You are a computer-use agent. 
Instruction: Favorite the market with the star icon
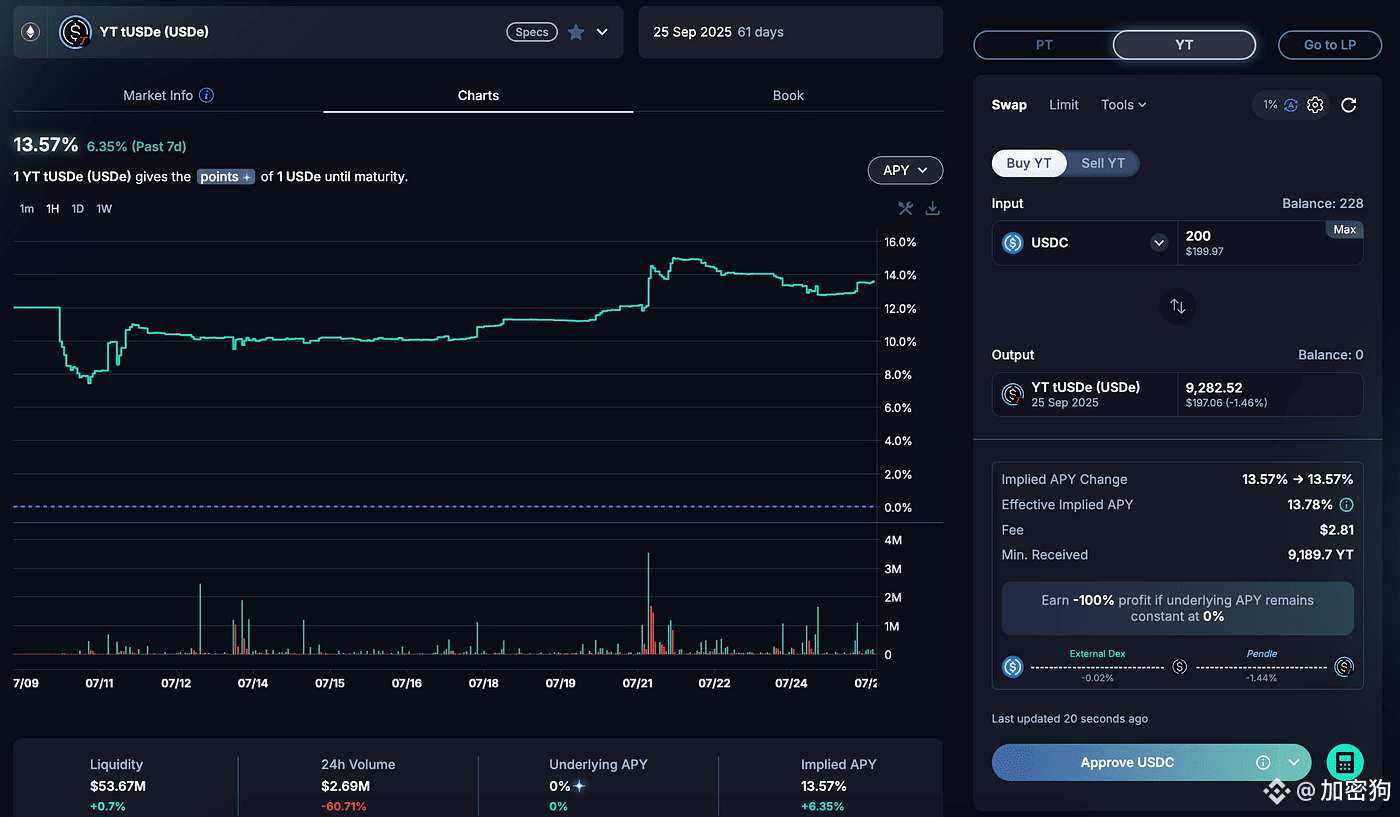[576, 32]
